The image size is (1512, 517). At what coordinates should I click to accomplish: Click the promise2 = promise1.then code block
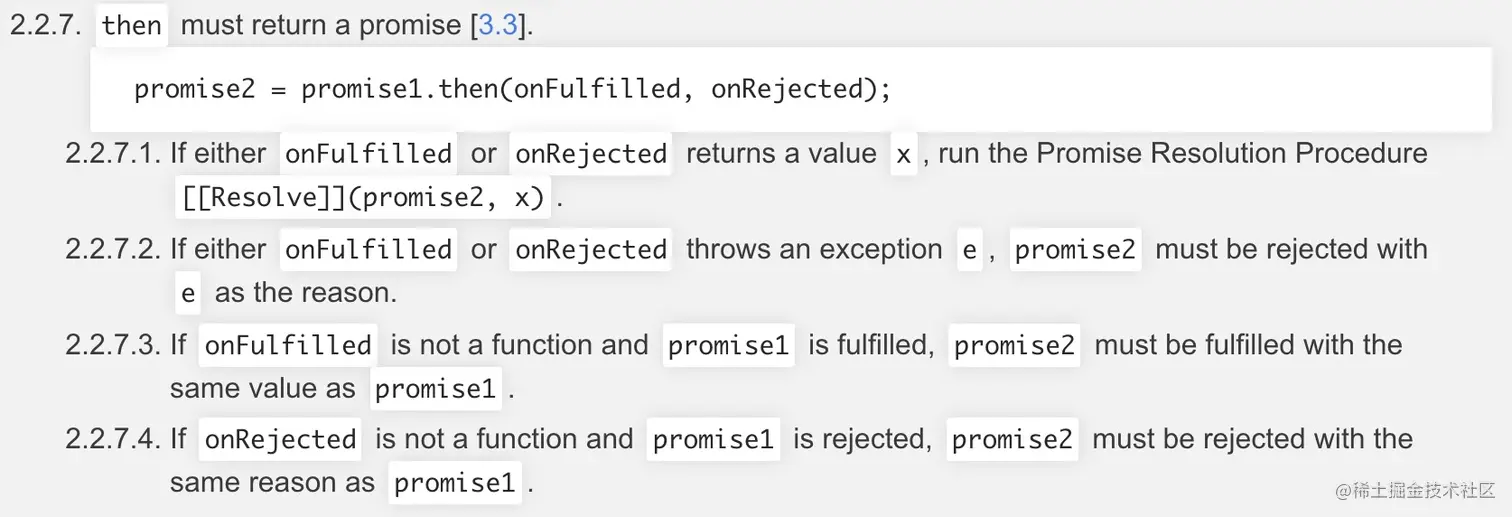tap(512, 90)
